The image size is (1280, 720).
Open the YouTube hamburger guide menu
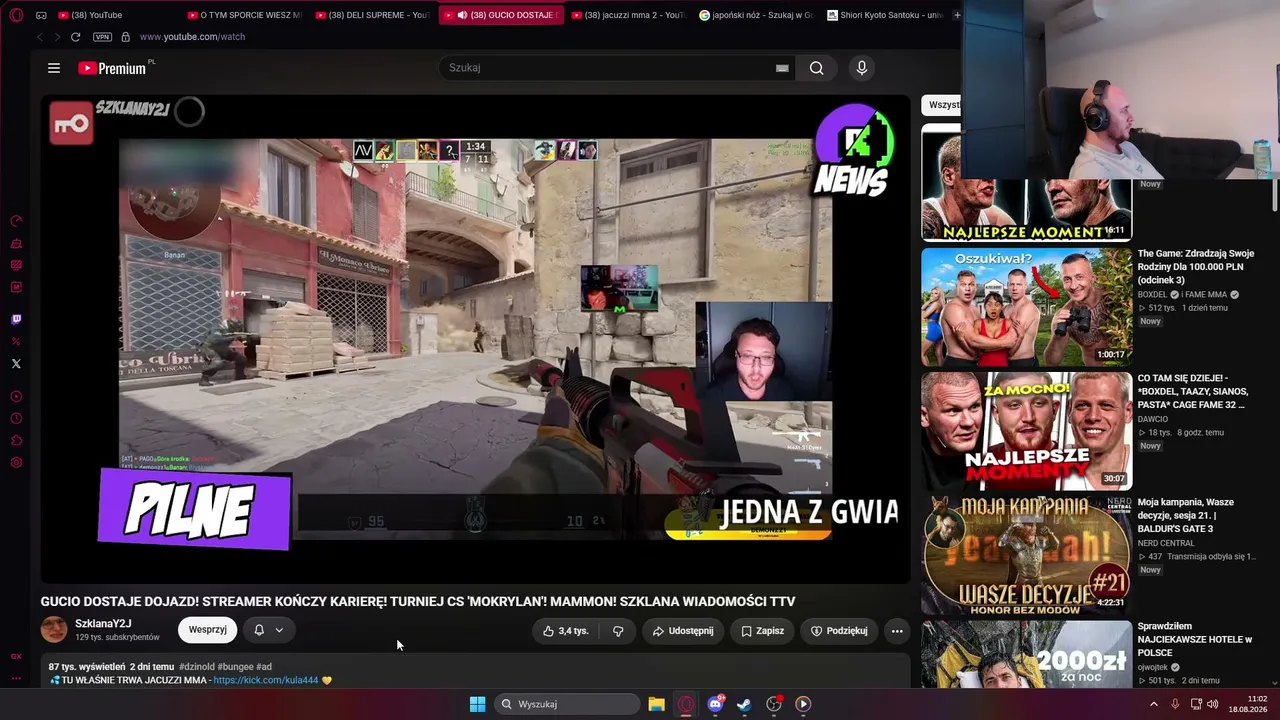(54, 68)
